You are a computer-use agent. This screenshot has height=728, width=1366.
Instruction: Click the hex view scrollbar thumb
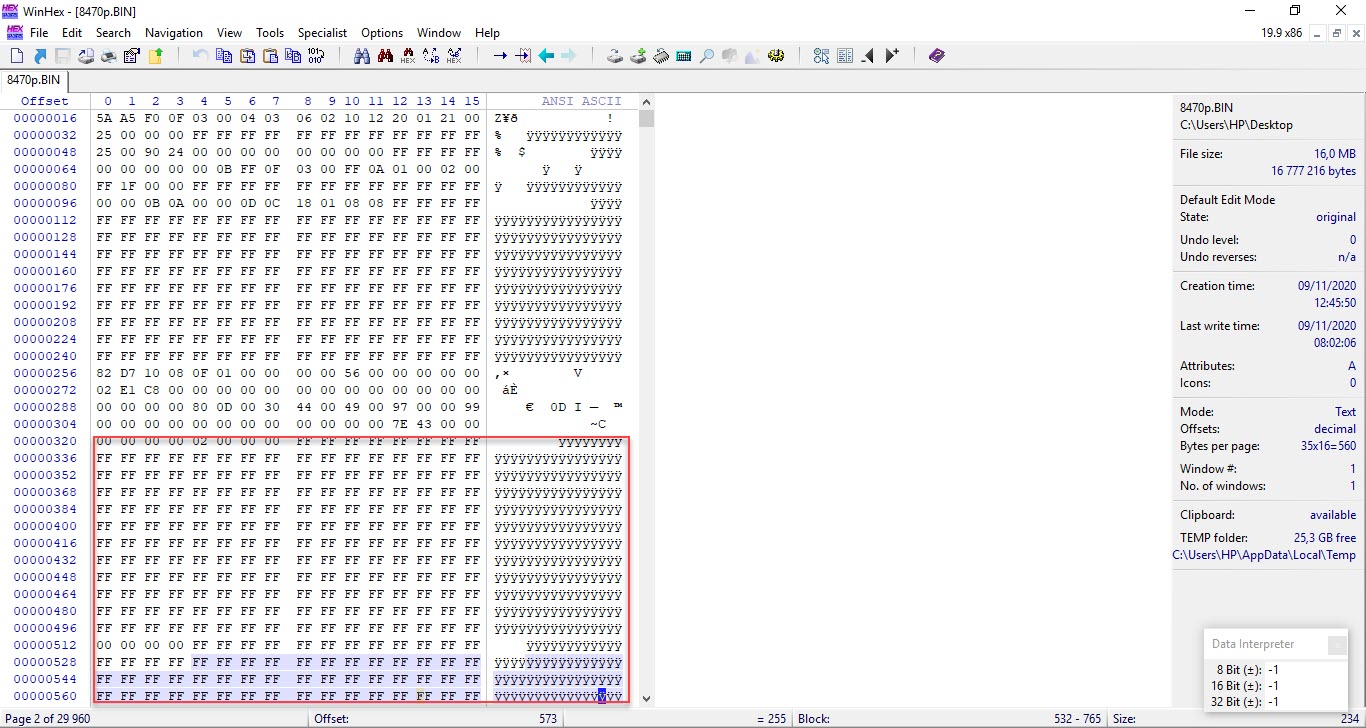646,118
